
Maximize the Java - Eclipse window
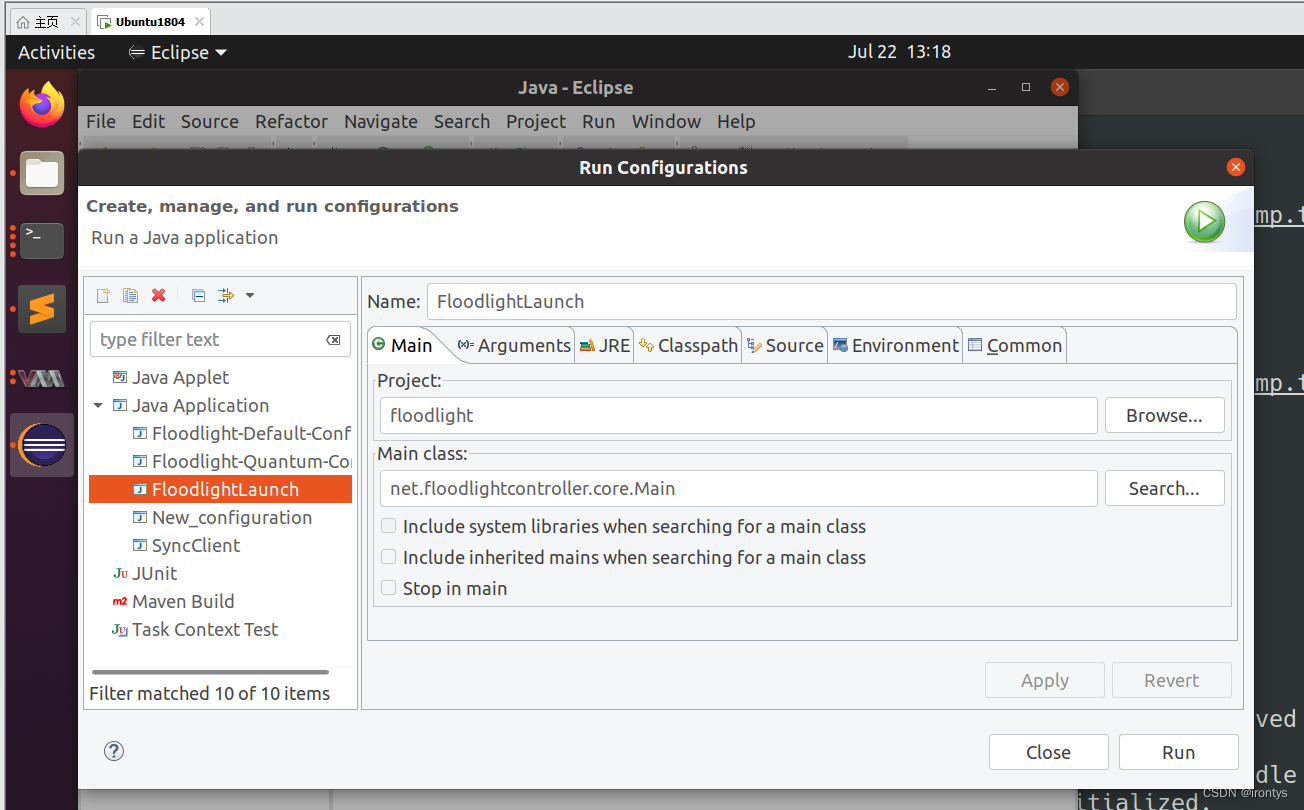coord(1025,87)
